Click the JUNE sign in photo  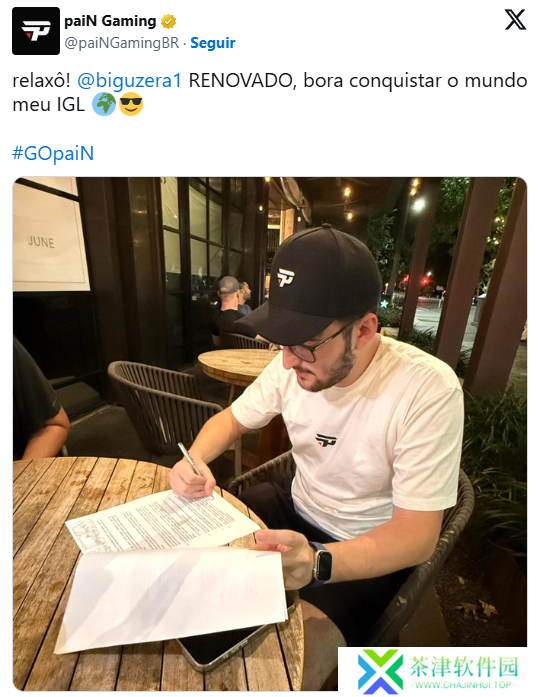(x=41, y=242)
